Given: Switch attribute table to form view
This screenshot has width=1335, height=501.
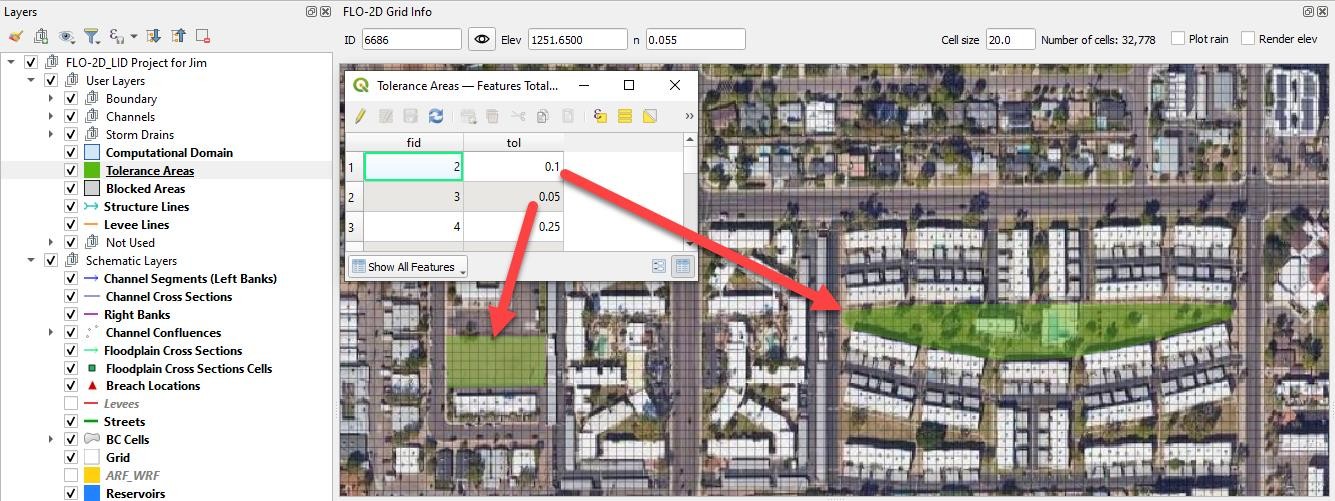Looking at the screenshot, I should 659,267.
